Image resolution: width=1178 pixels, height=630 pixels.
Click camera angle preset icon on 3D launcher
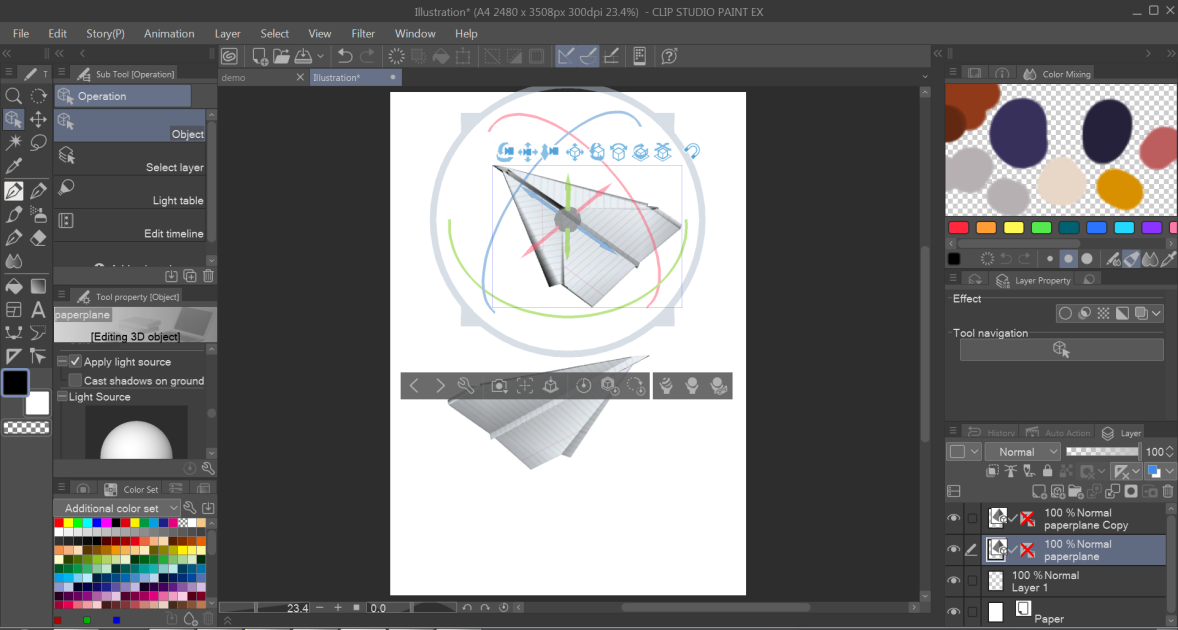click(499, 386)
